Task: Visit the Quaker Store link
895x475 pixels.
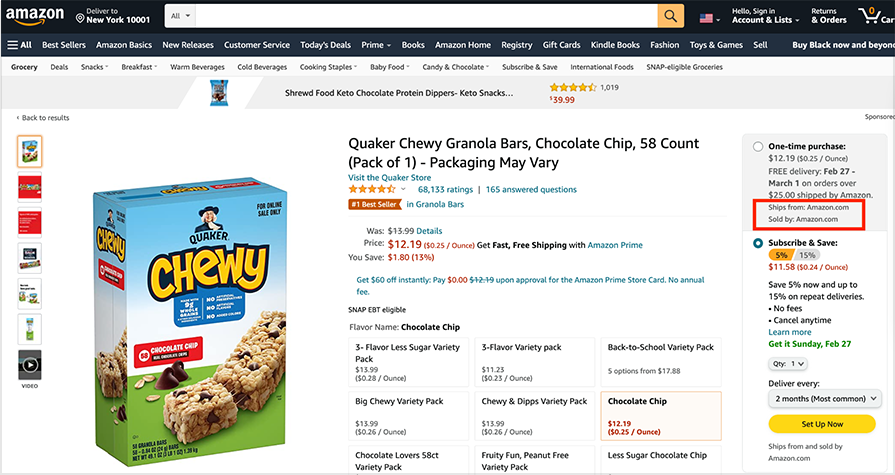Action: (389, 177)
